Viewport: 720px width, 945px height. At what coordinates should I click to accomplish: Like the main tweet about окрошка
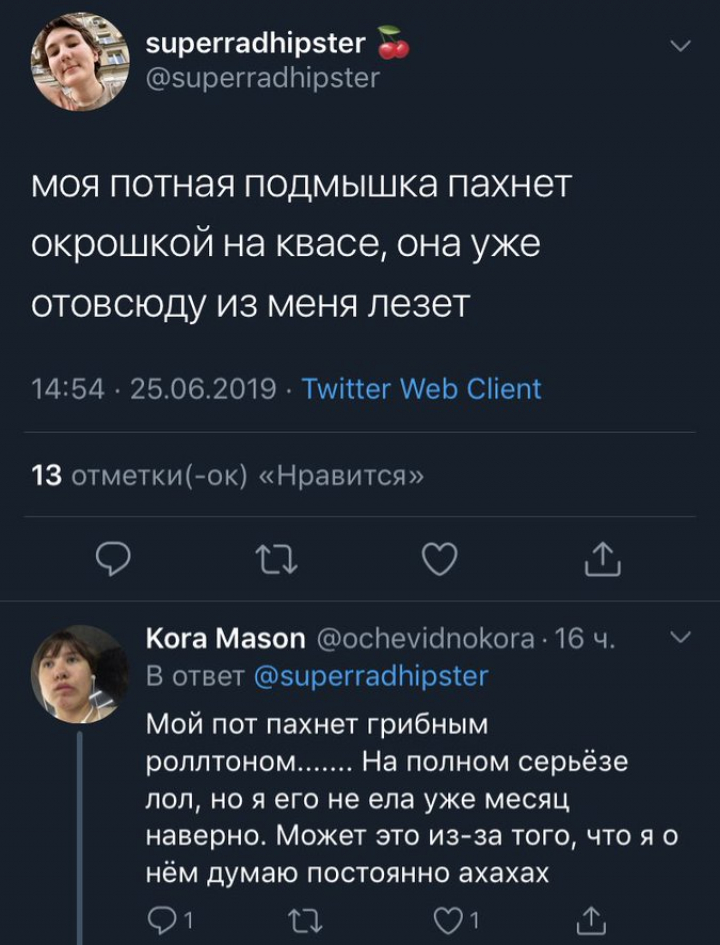[x=439, y=560]
